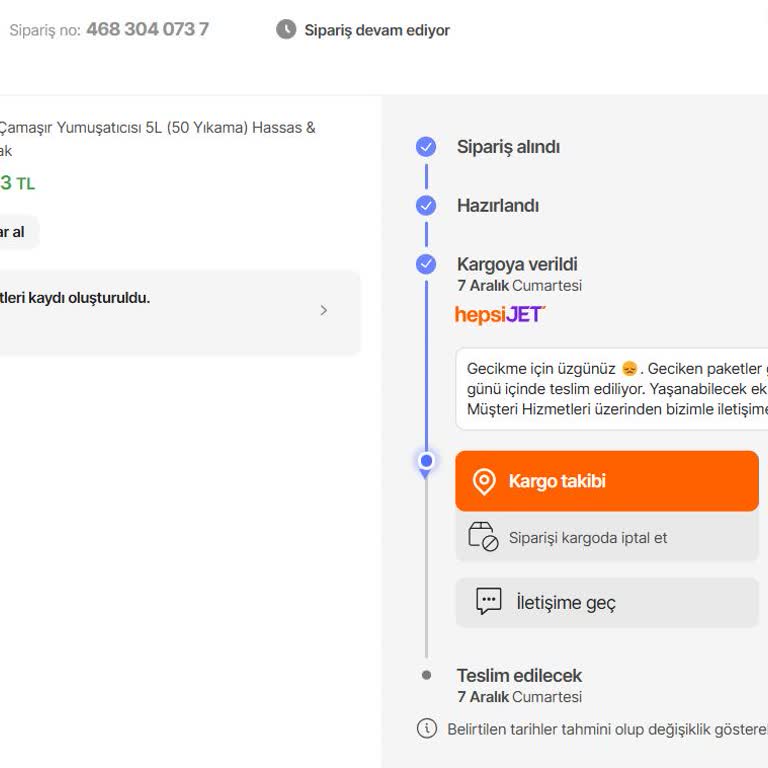Click the sad emoji in delay message
Image resolution: width=768 pixels, height=768 pixels.
(x=629, y=368)
